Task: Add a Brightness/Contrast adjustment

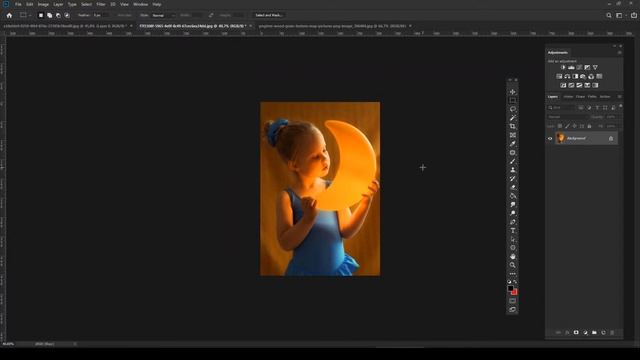Action: pos(563,67)
